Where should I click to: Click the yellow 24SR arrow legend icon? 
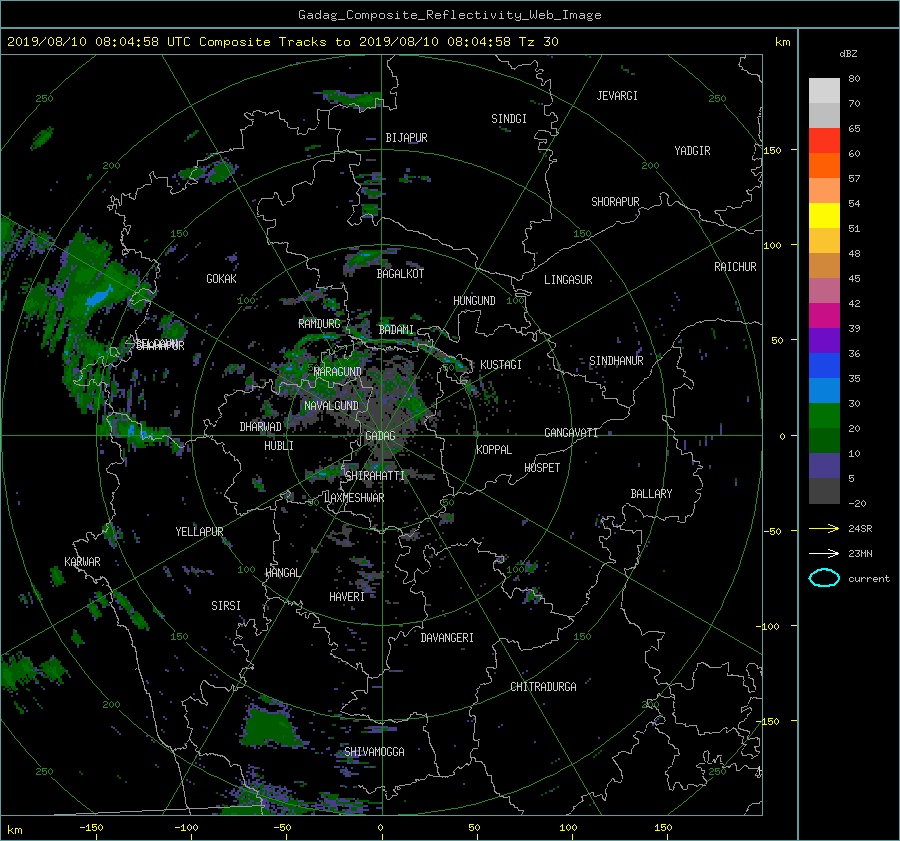pyautogui.click(x=824, y=529)
